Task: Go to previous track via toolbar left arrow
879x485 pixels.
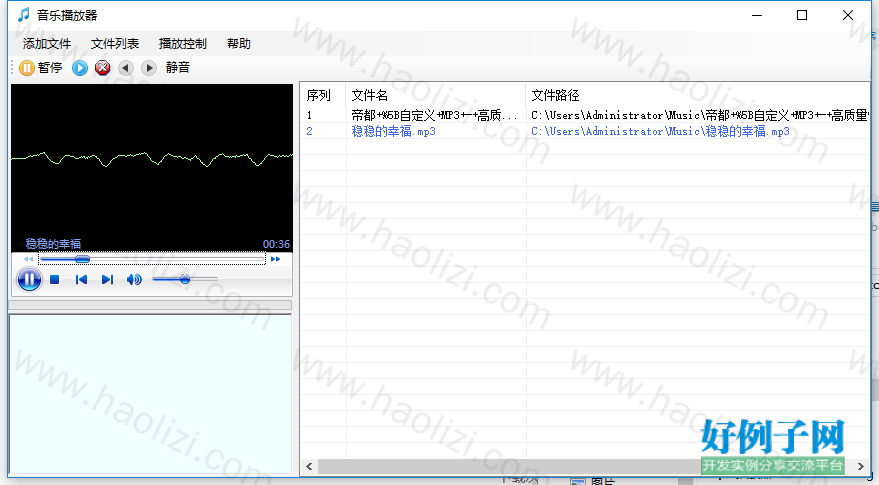Action: pos(126,68)
